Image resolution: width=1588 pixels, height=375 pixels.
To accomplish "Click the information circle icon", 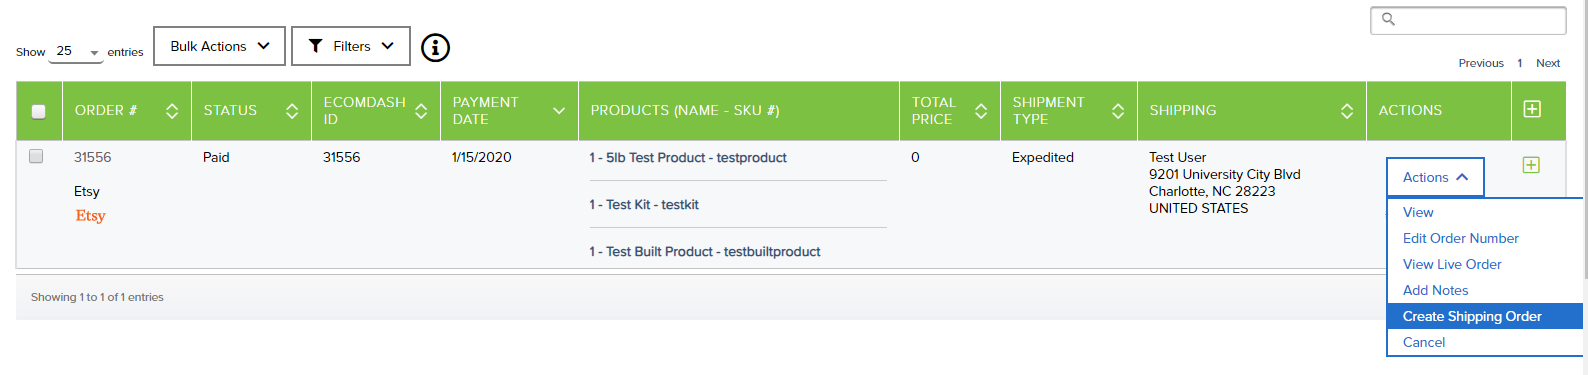I will 435,47.
